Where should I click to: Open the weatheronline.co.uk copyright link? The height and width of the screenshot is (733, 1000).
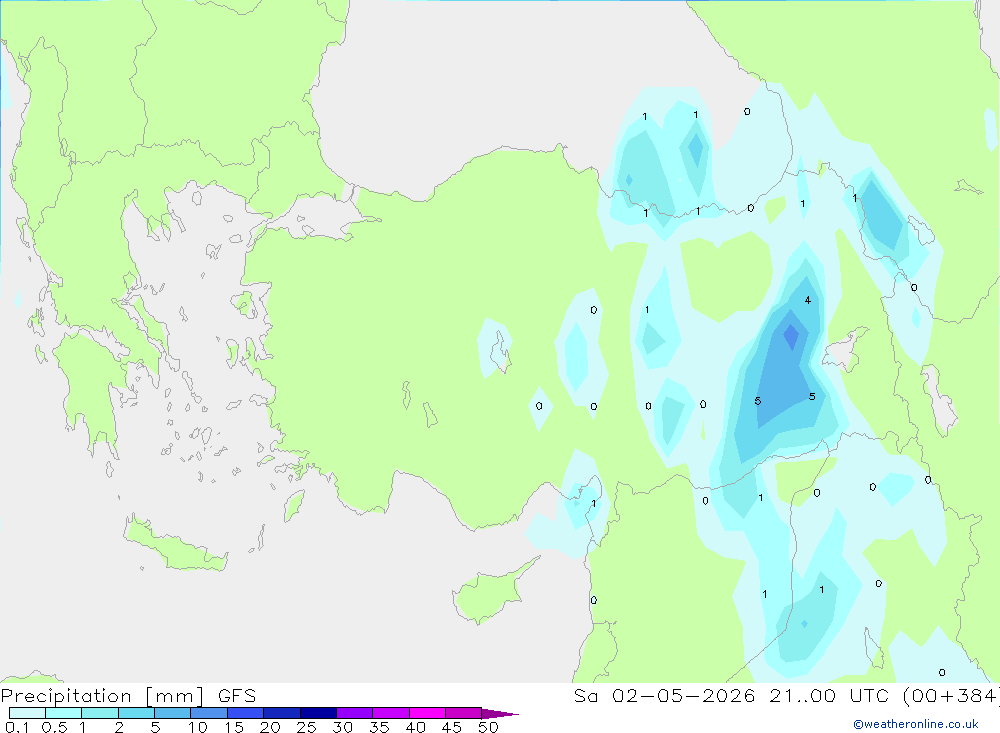916,724
